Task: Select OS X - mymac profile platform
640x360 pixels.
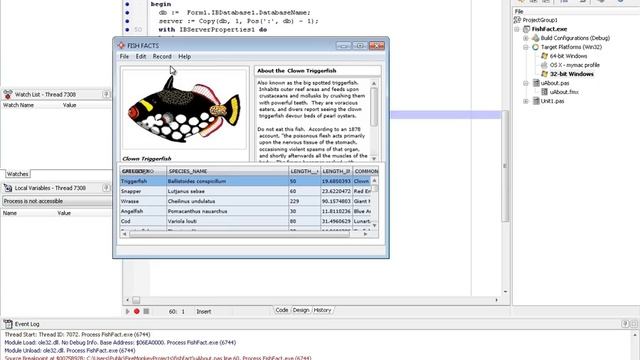Action: pyautogui.click(x=574, y=65)
